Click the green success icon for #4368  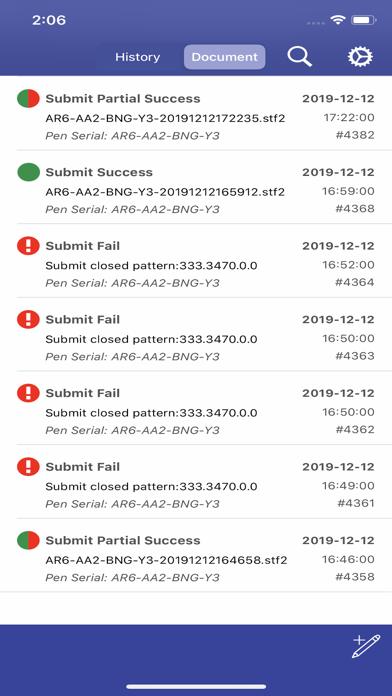point(28,172)
